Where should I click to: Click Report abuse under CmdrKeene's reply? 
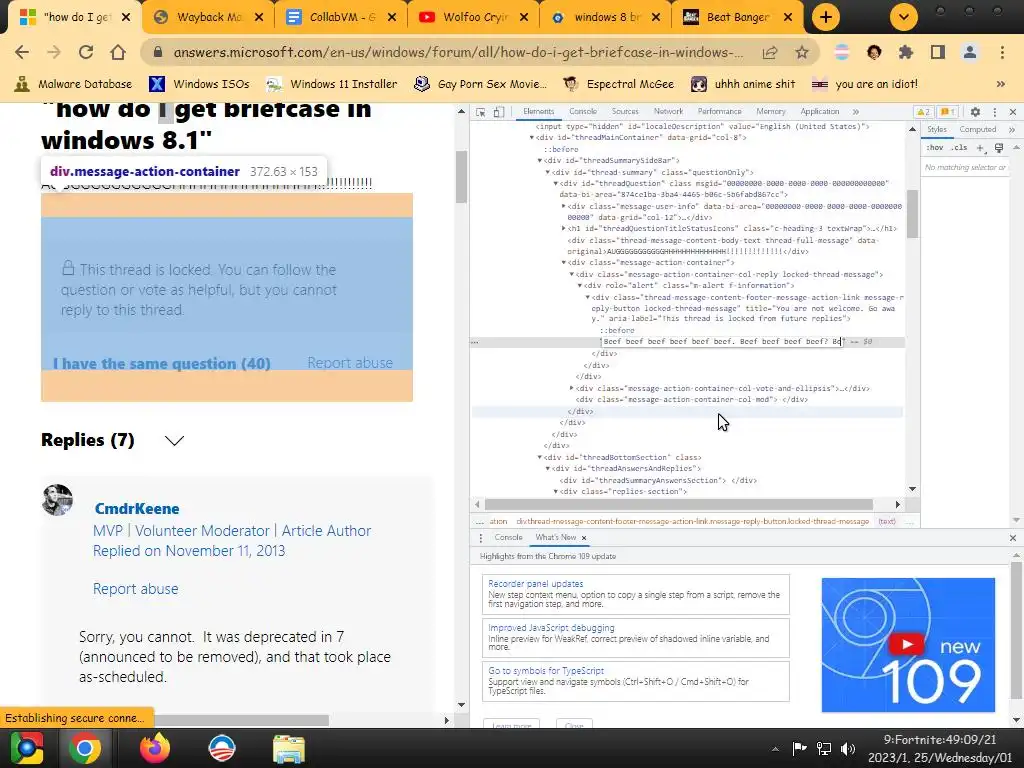tap(135, 589)
